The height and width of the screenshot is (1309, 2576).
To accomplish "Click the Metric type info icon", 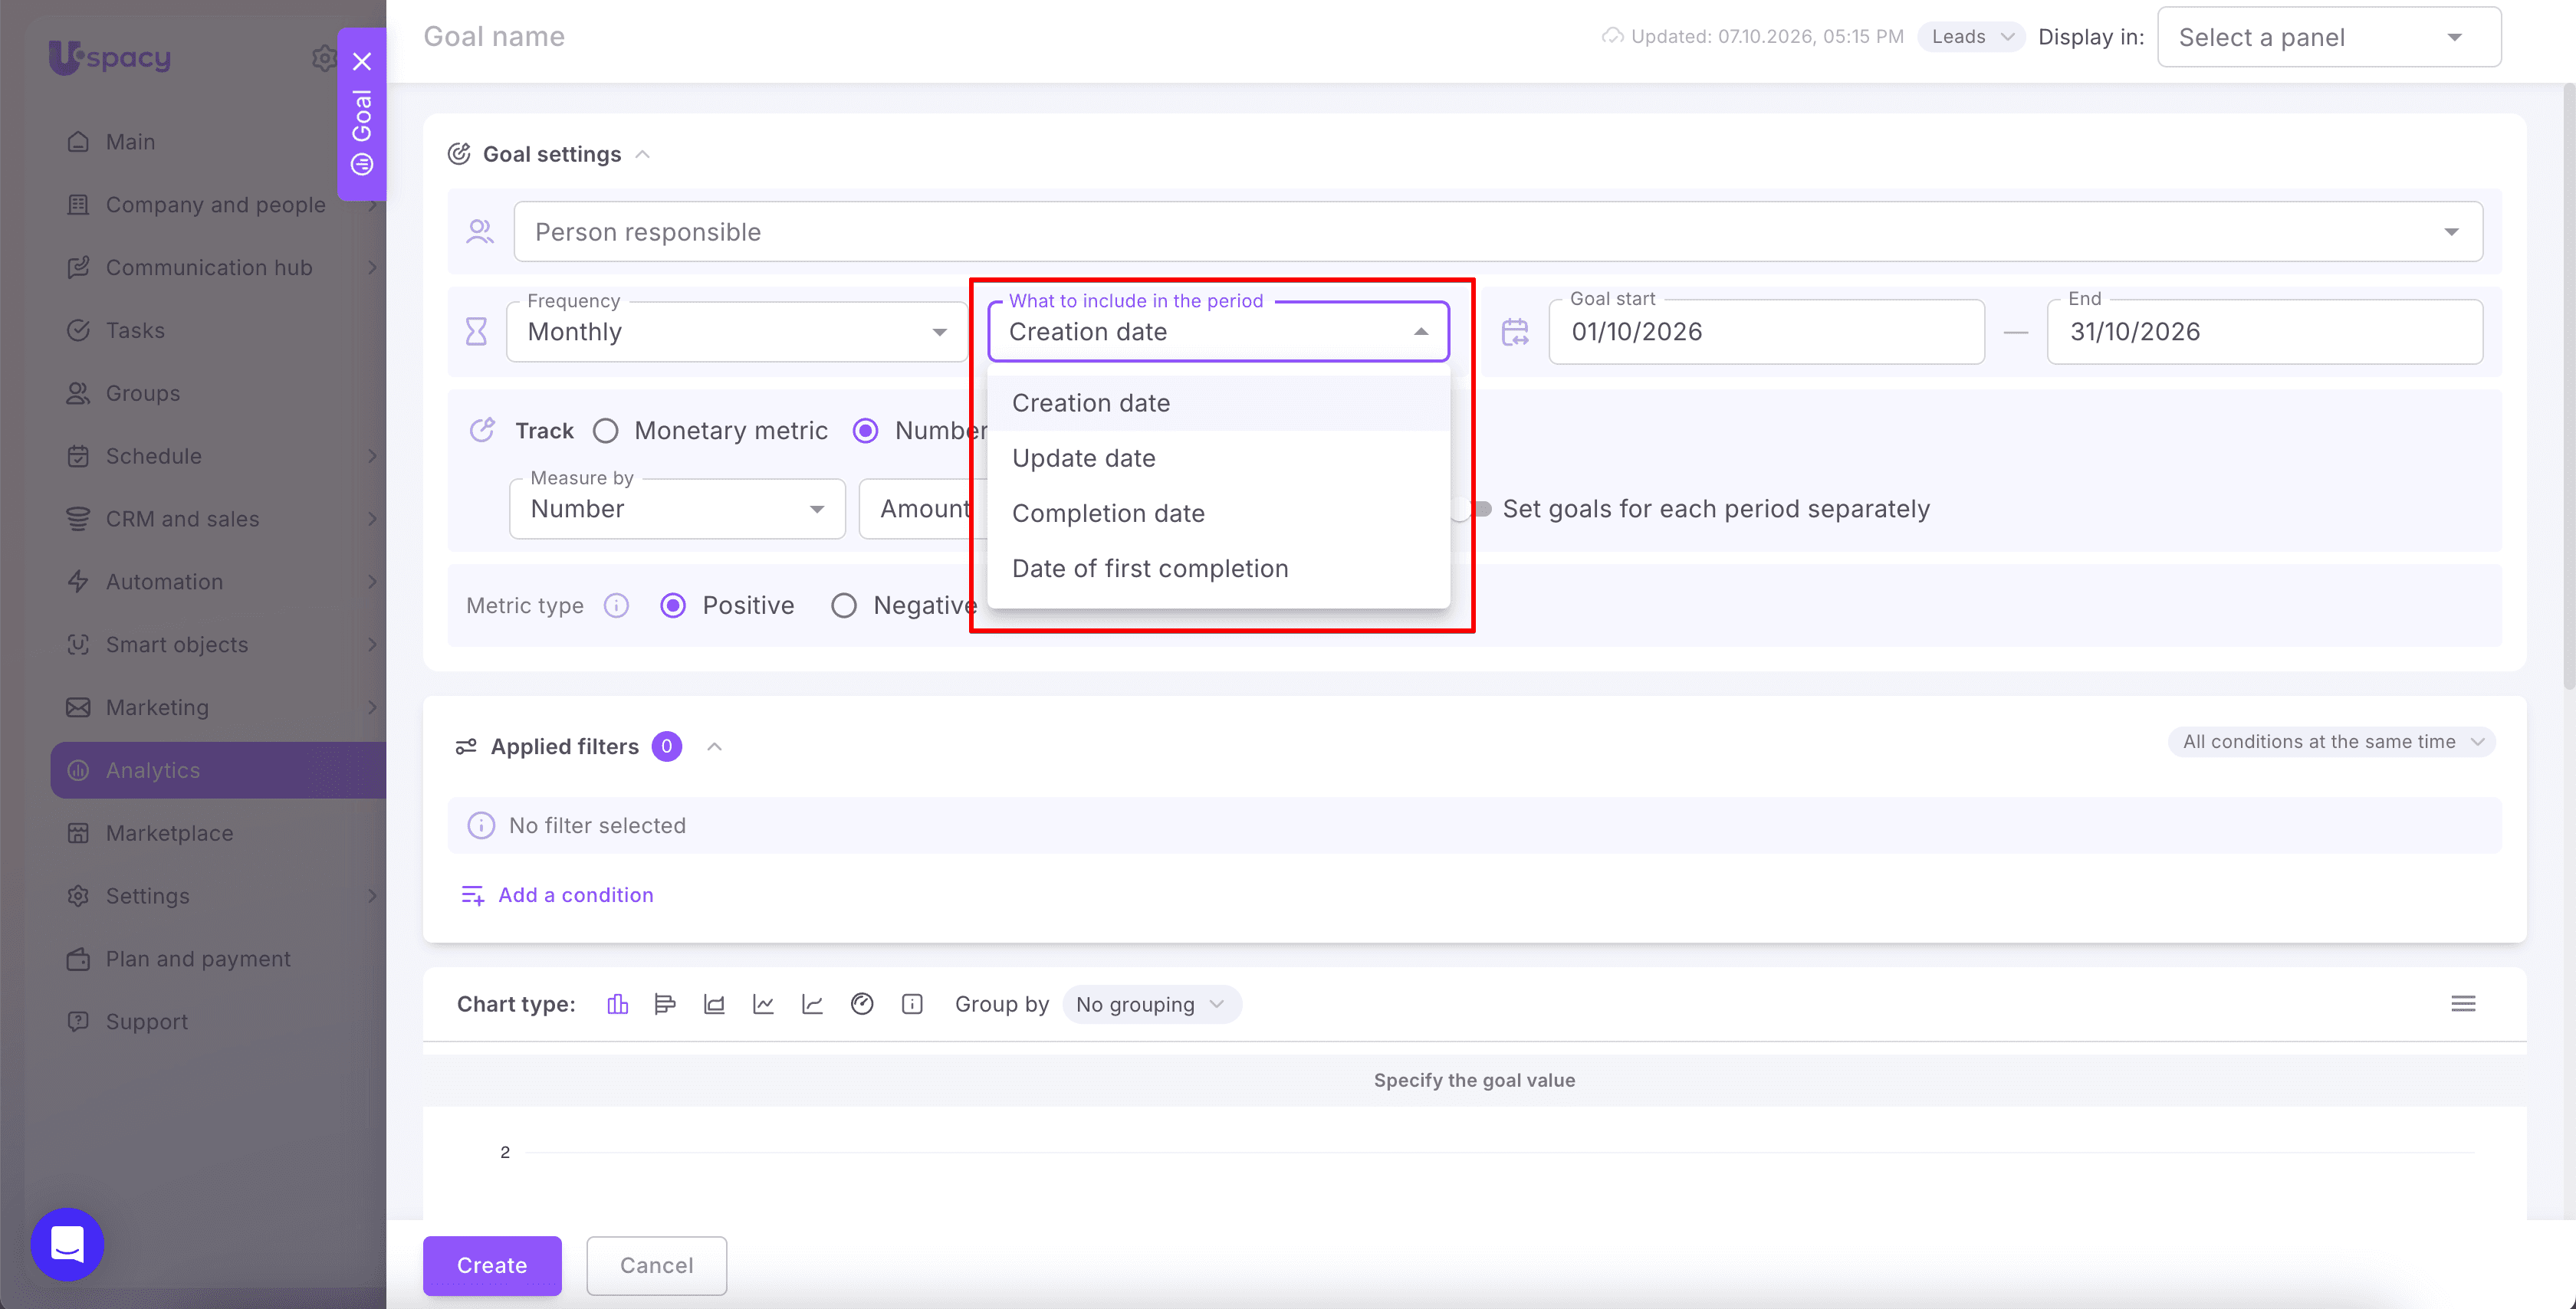I will point(616,606).
